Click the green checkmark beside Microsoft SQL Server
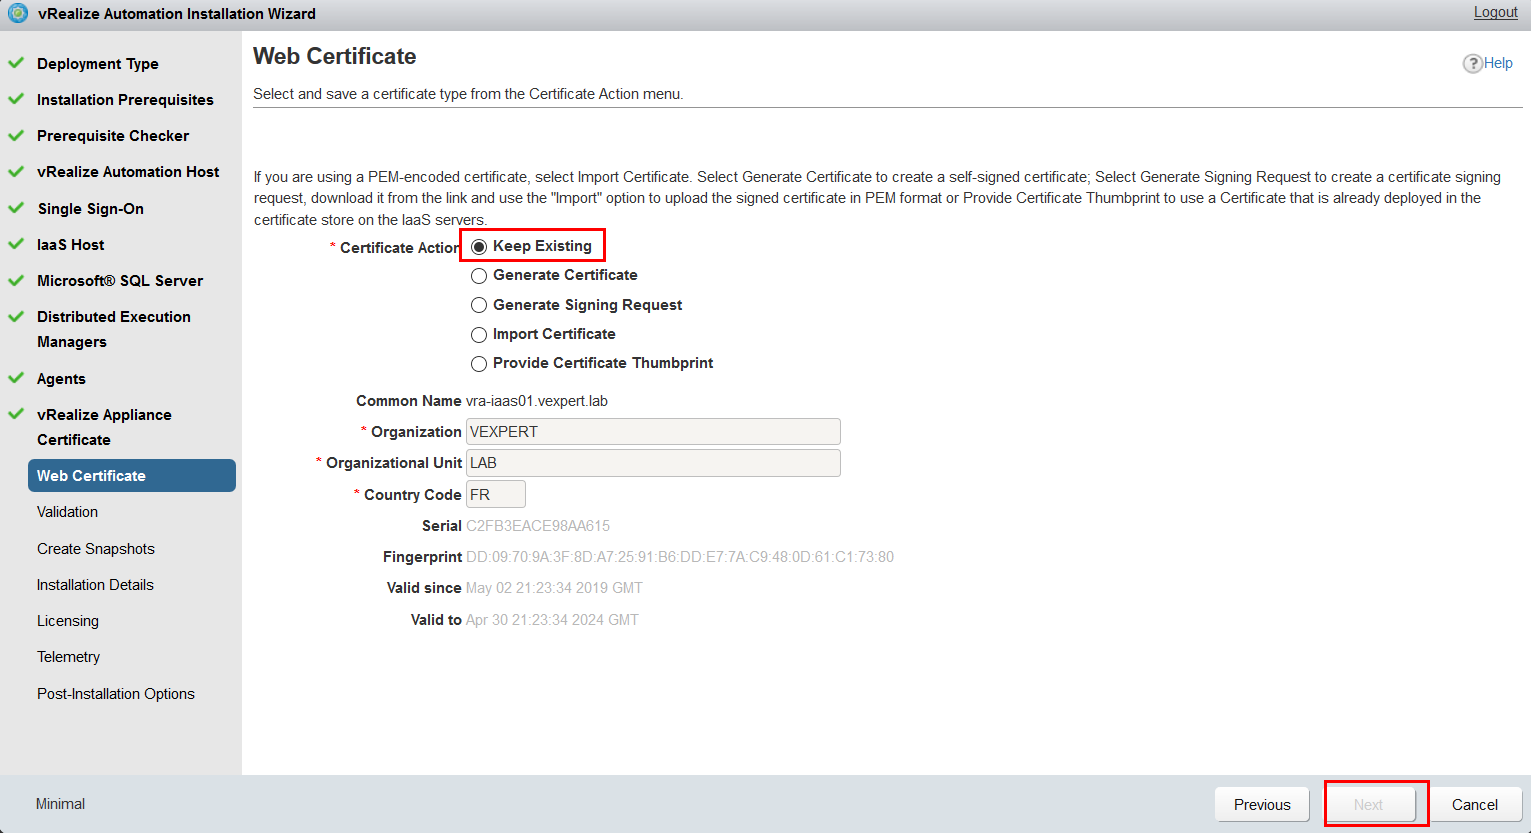Screen dimensions: 1531x833 16,280
